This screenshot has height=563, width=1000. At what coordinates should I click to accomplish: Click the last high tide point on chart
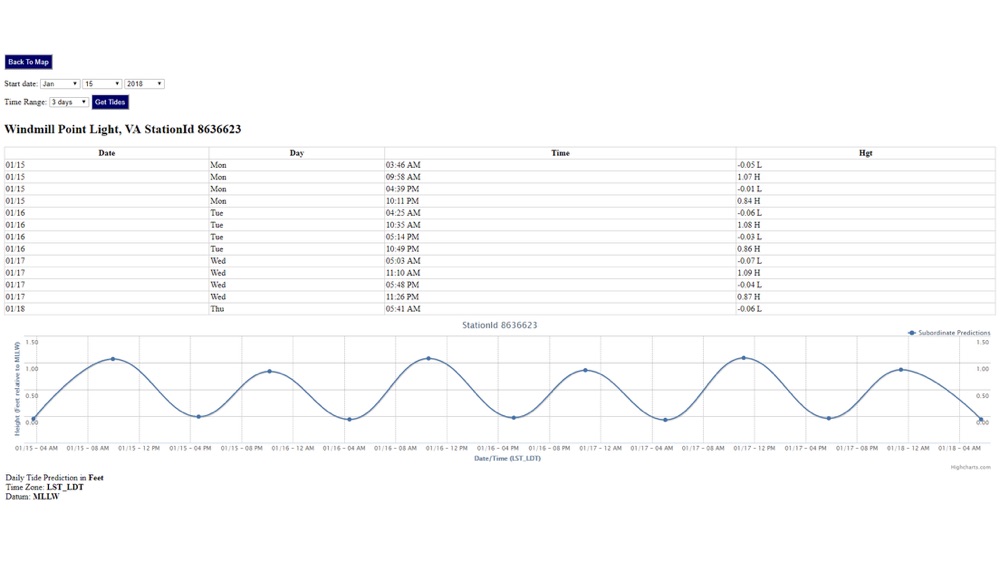[x=901, y=370]
